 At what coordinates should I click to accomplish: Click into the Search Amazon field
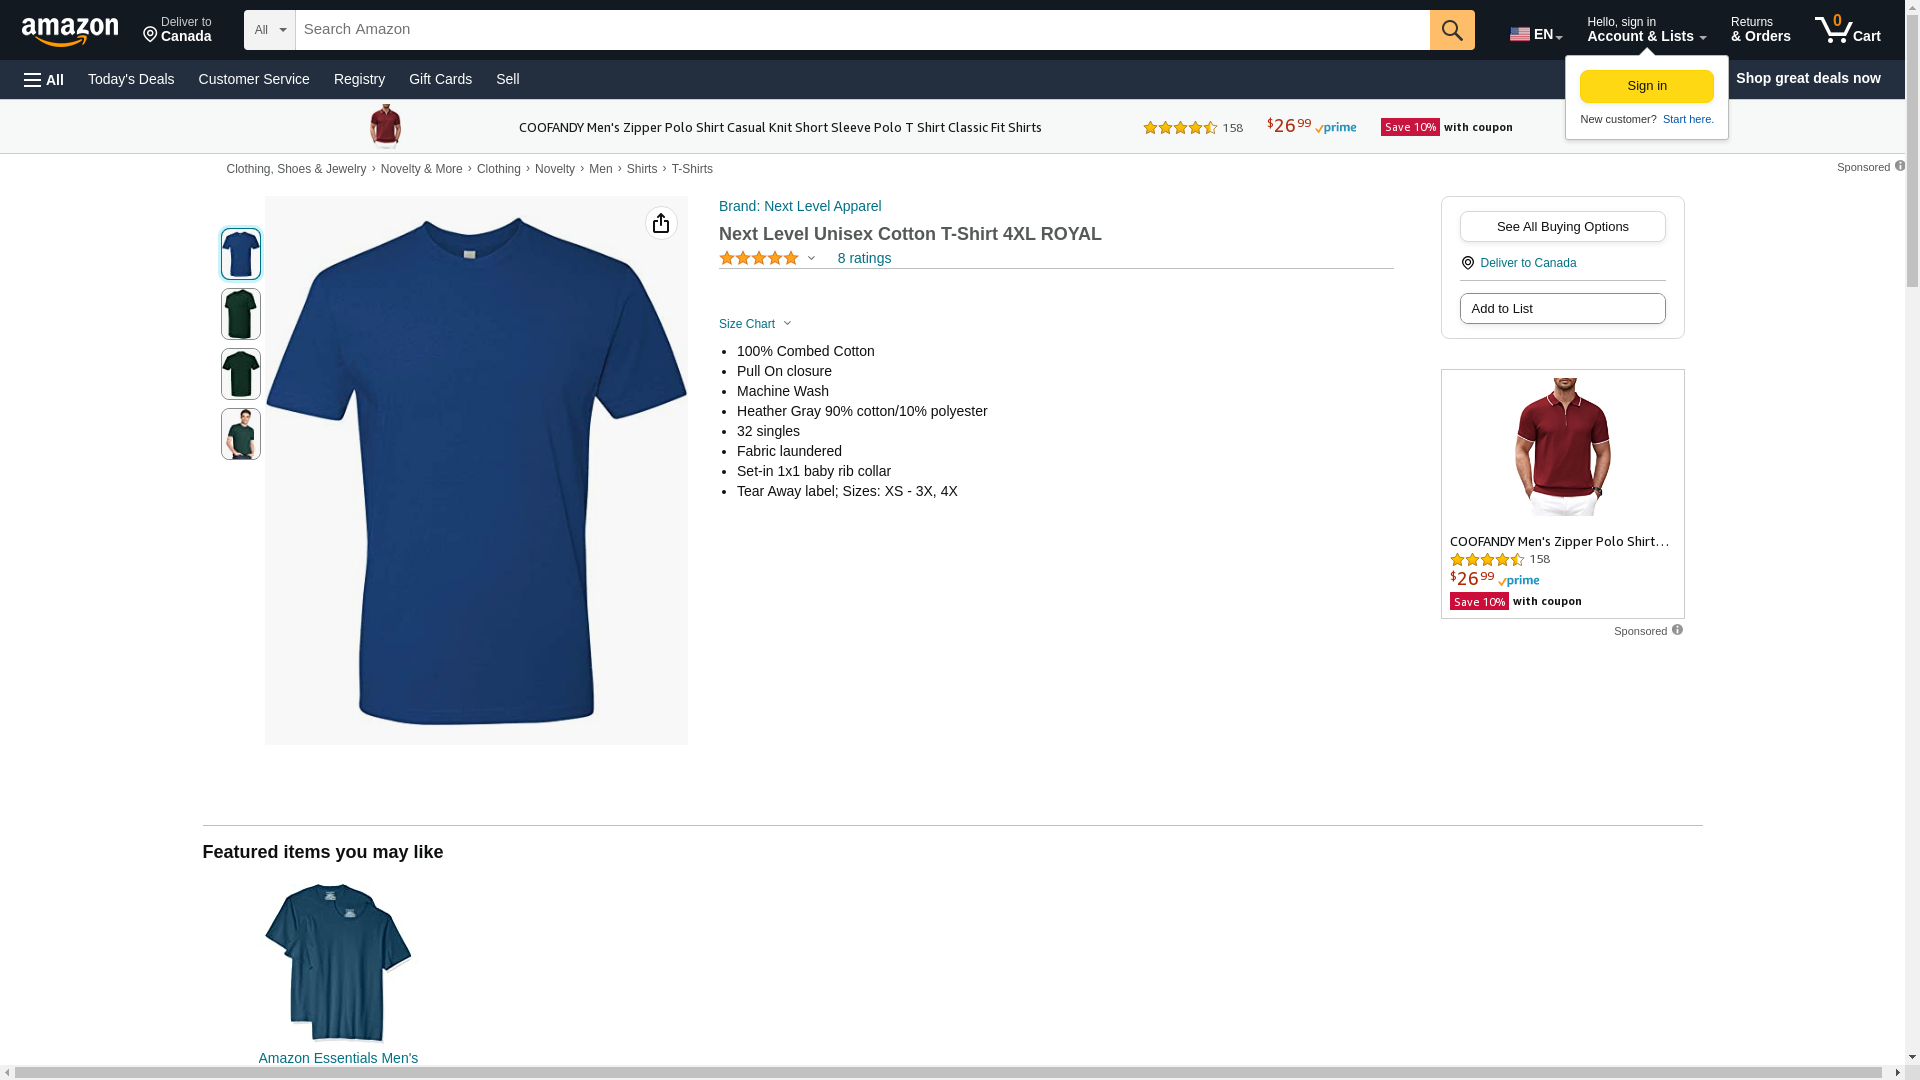pos(860,30)
